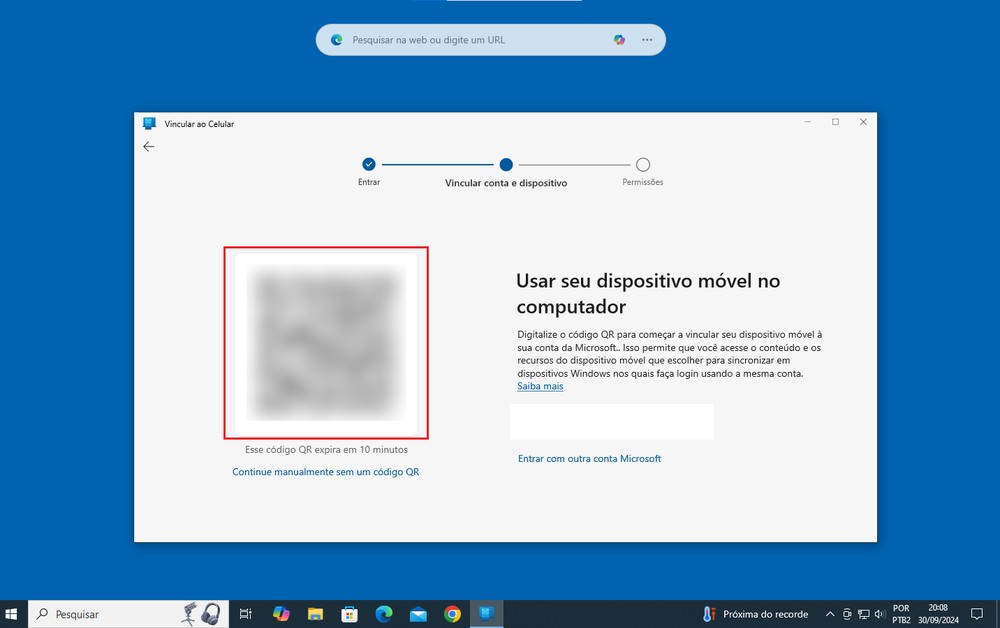Viewport: 1000px width, 628px height.
Task: Open Microsoft Edge from the taskbar
Action: (384, 613)
